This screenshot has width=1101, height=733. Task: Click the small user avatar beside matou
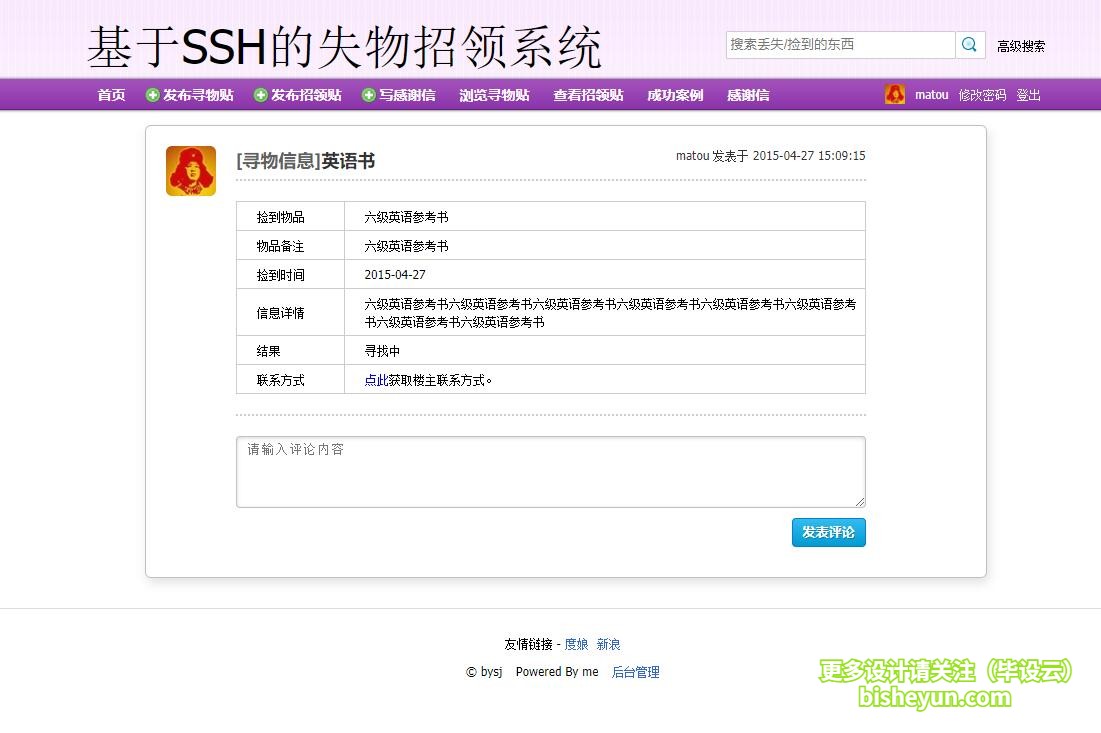pyautogui.click(x=895, y=95)
